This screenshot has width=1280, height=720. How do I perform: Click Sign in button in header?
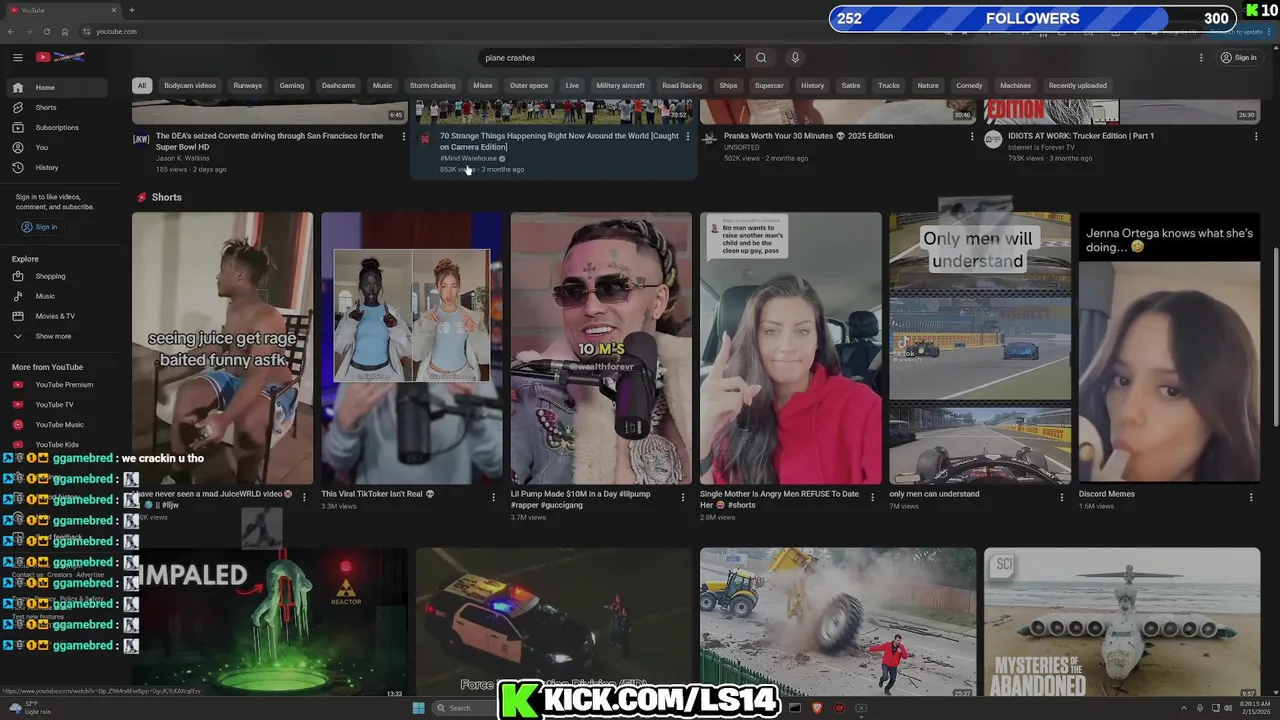pyautogui.click(x=1238, y=57)
